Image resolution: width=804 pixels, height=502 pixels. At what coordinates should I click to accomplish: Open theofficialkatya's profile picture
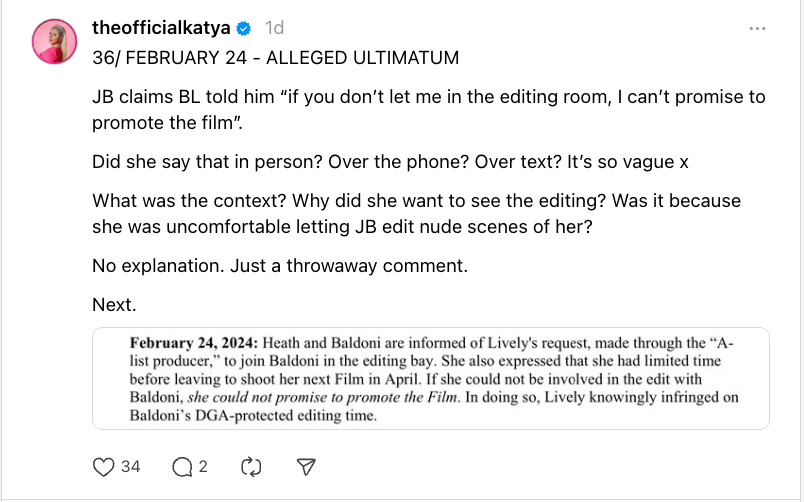pyautogui.click(x=56, y=41)
